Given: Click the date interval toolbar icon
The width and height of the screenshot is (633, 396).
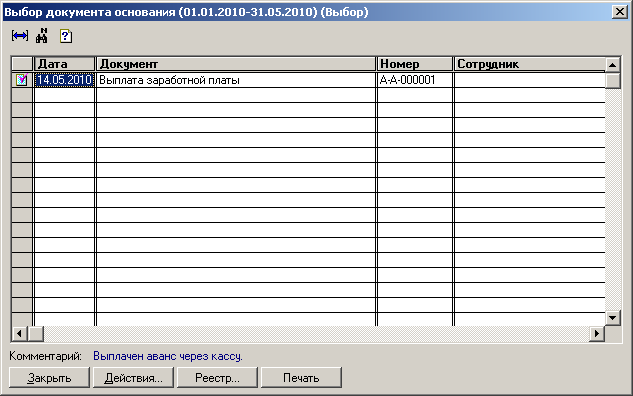Looking at the screenshot, I should click(x=20, y=36).
